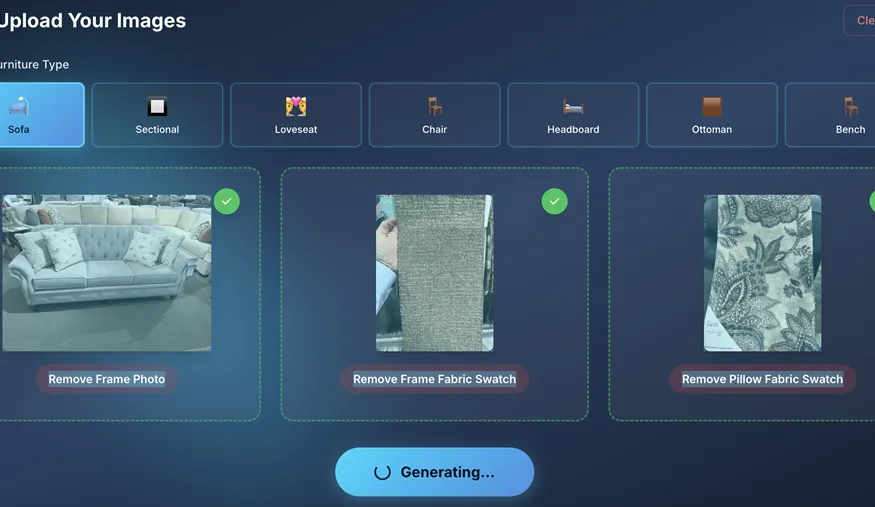Choose the Sectional furniture icon

[x=157, y=106]
